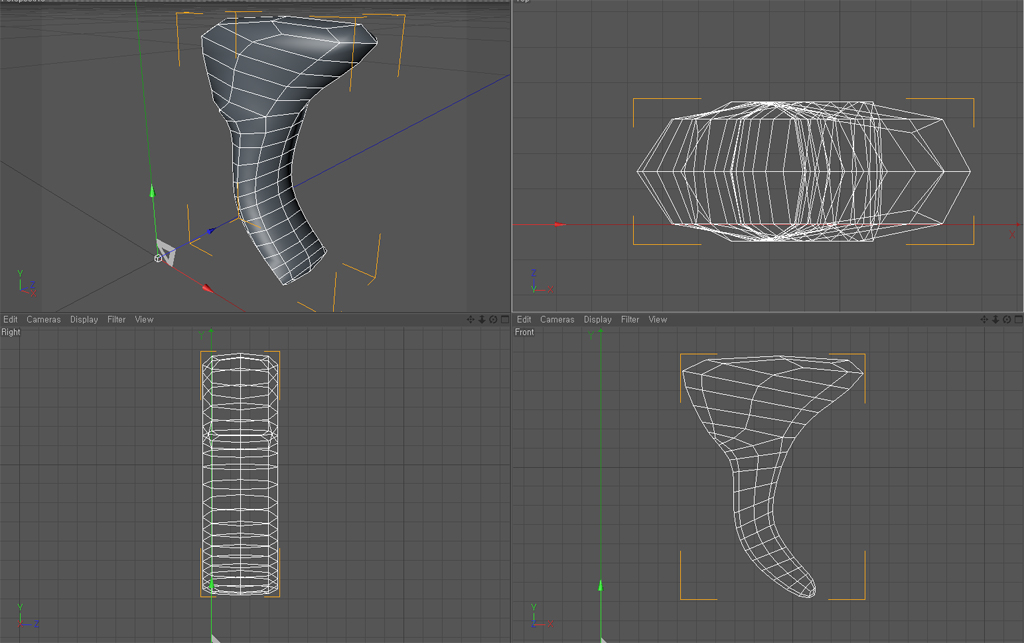Click the move-camera icon in the Front viewport
The image size is (1024, 643).
click(x=984, y=319)
